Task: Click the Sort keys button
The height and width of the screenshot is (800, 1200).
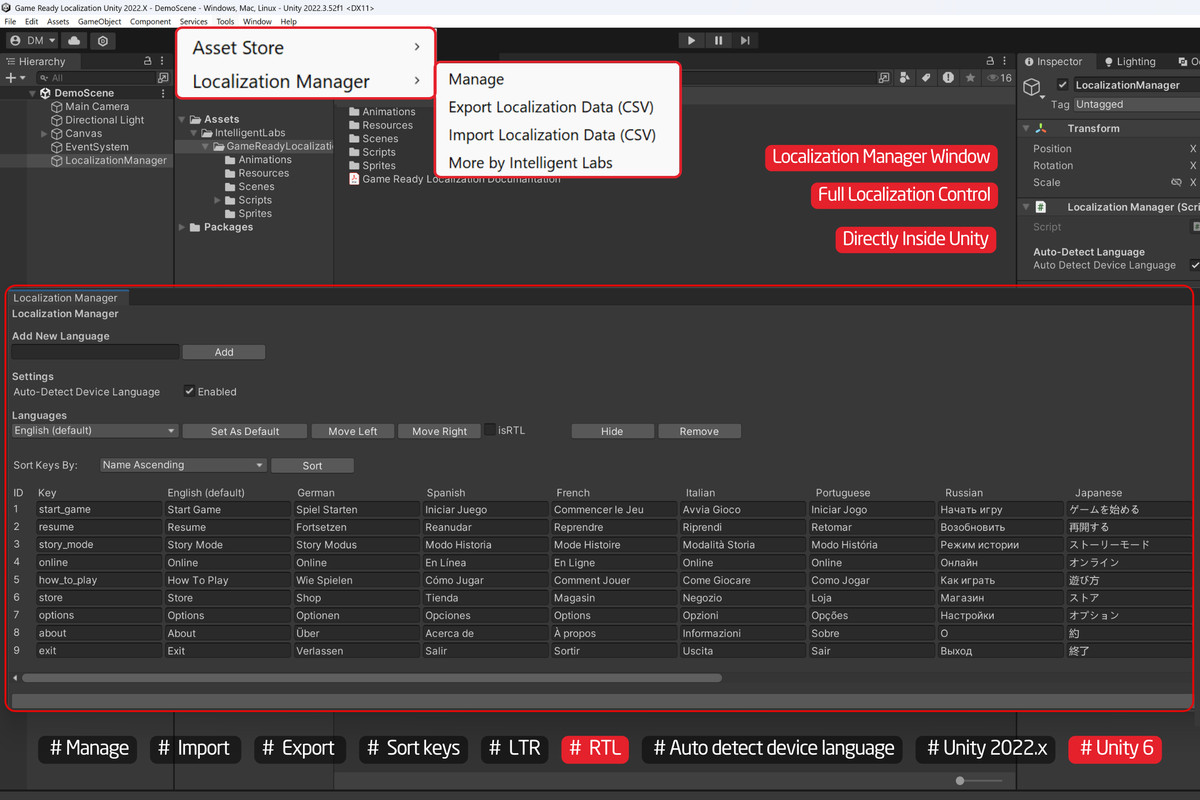Action: click(312, 465)
